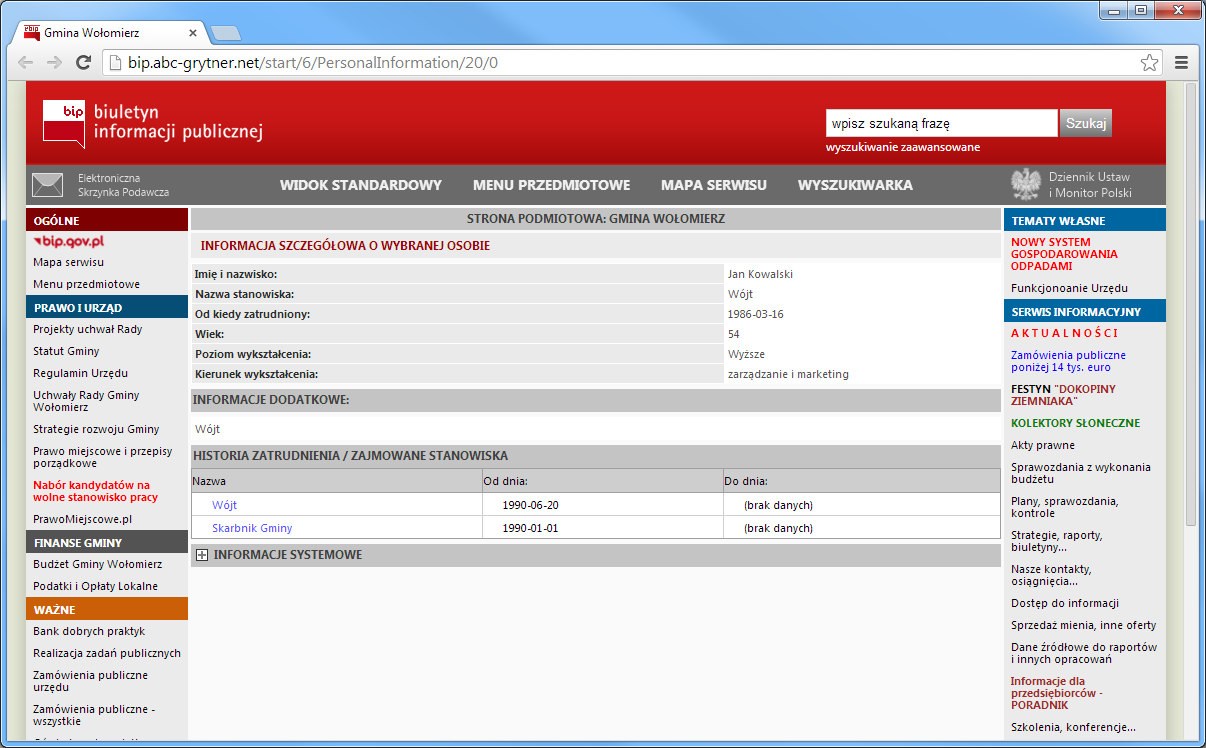The height and width of the screenshot is (748, 1206).
Task: Open PrawoMiejscowe.pl link
Action: click(82, 519)
